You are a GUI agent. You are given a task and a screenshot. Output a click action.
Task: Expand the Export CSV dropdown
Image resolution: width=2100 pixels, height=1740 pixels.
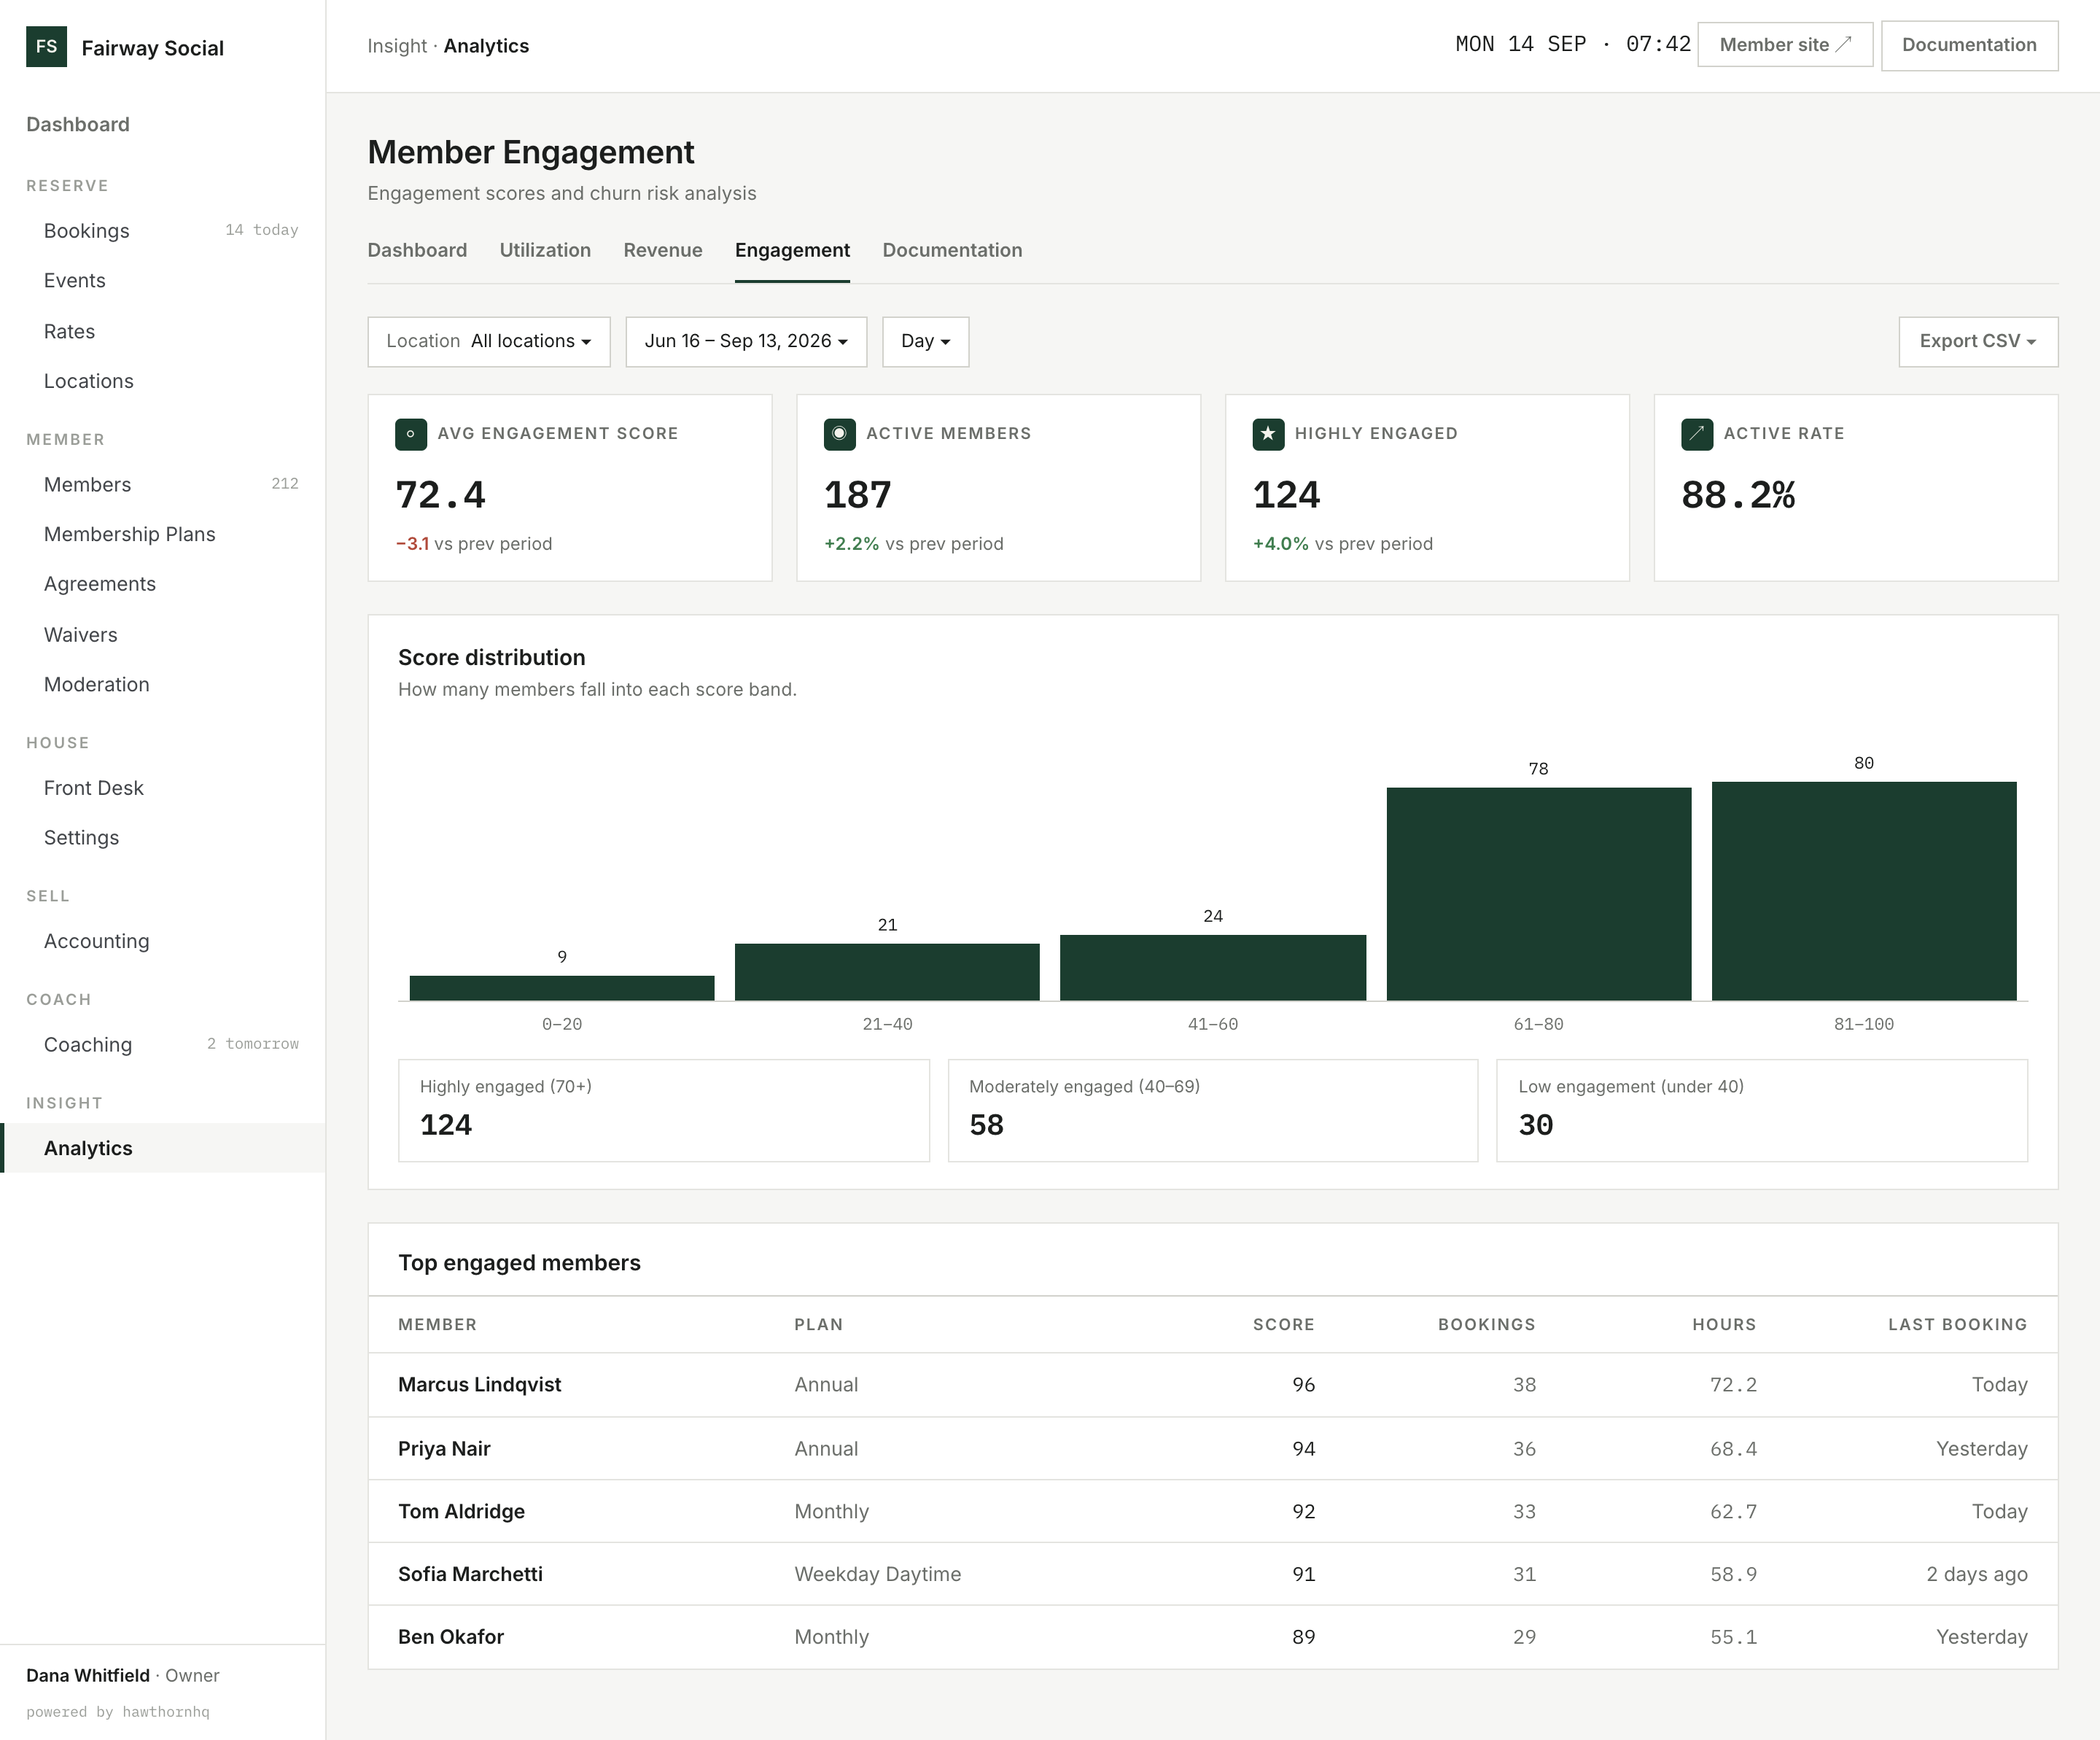click(x=1978, y=342)
